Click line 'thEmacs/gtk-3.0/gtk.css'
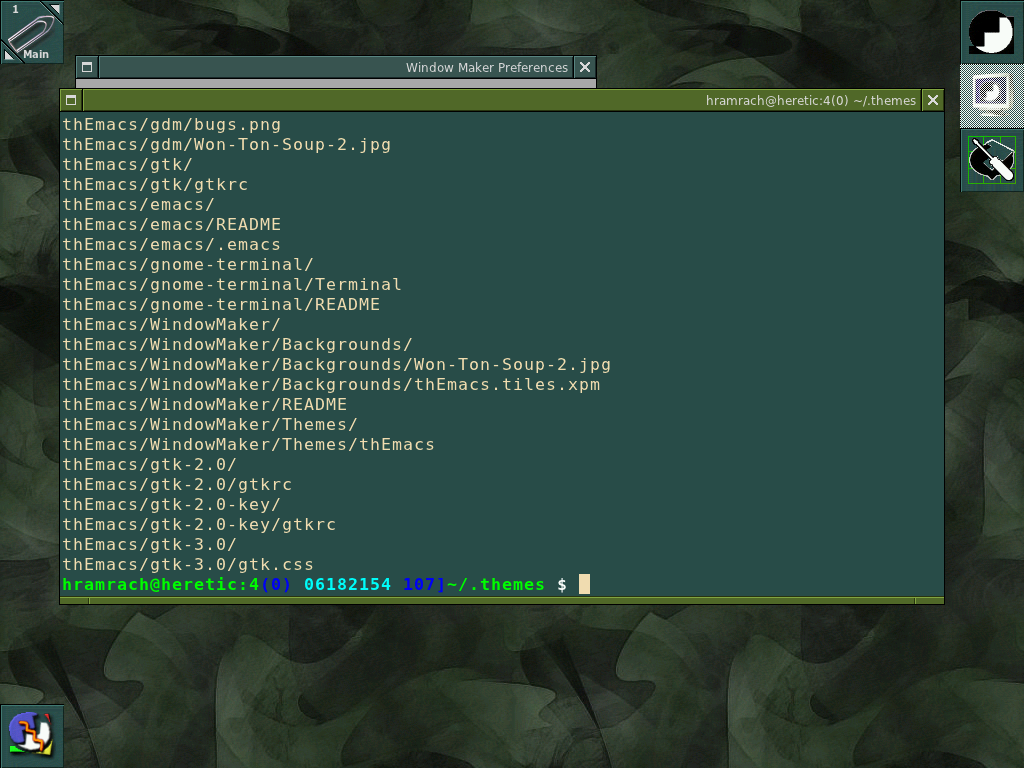Image resolution: width=1024 pixels, height=768 pixels. (x=188, y=564)
